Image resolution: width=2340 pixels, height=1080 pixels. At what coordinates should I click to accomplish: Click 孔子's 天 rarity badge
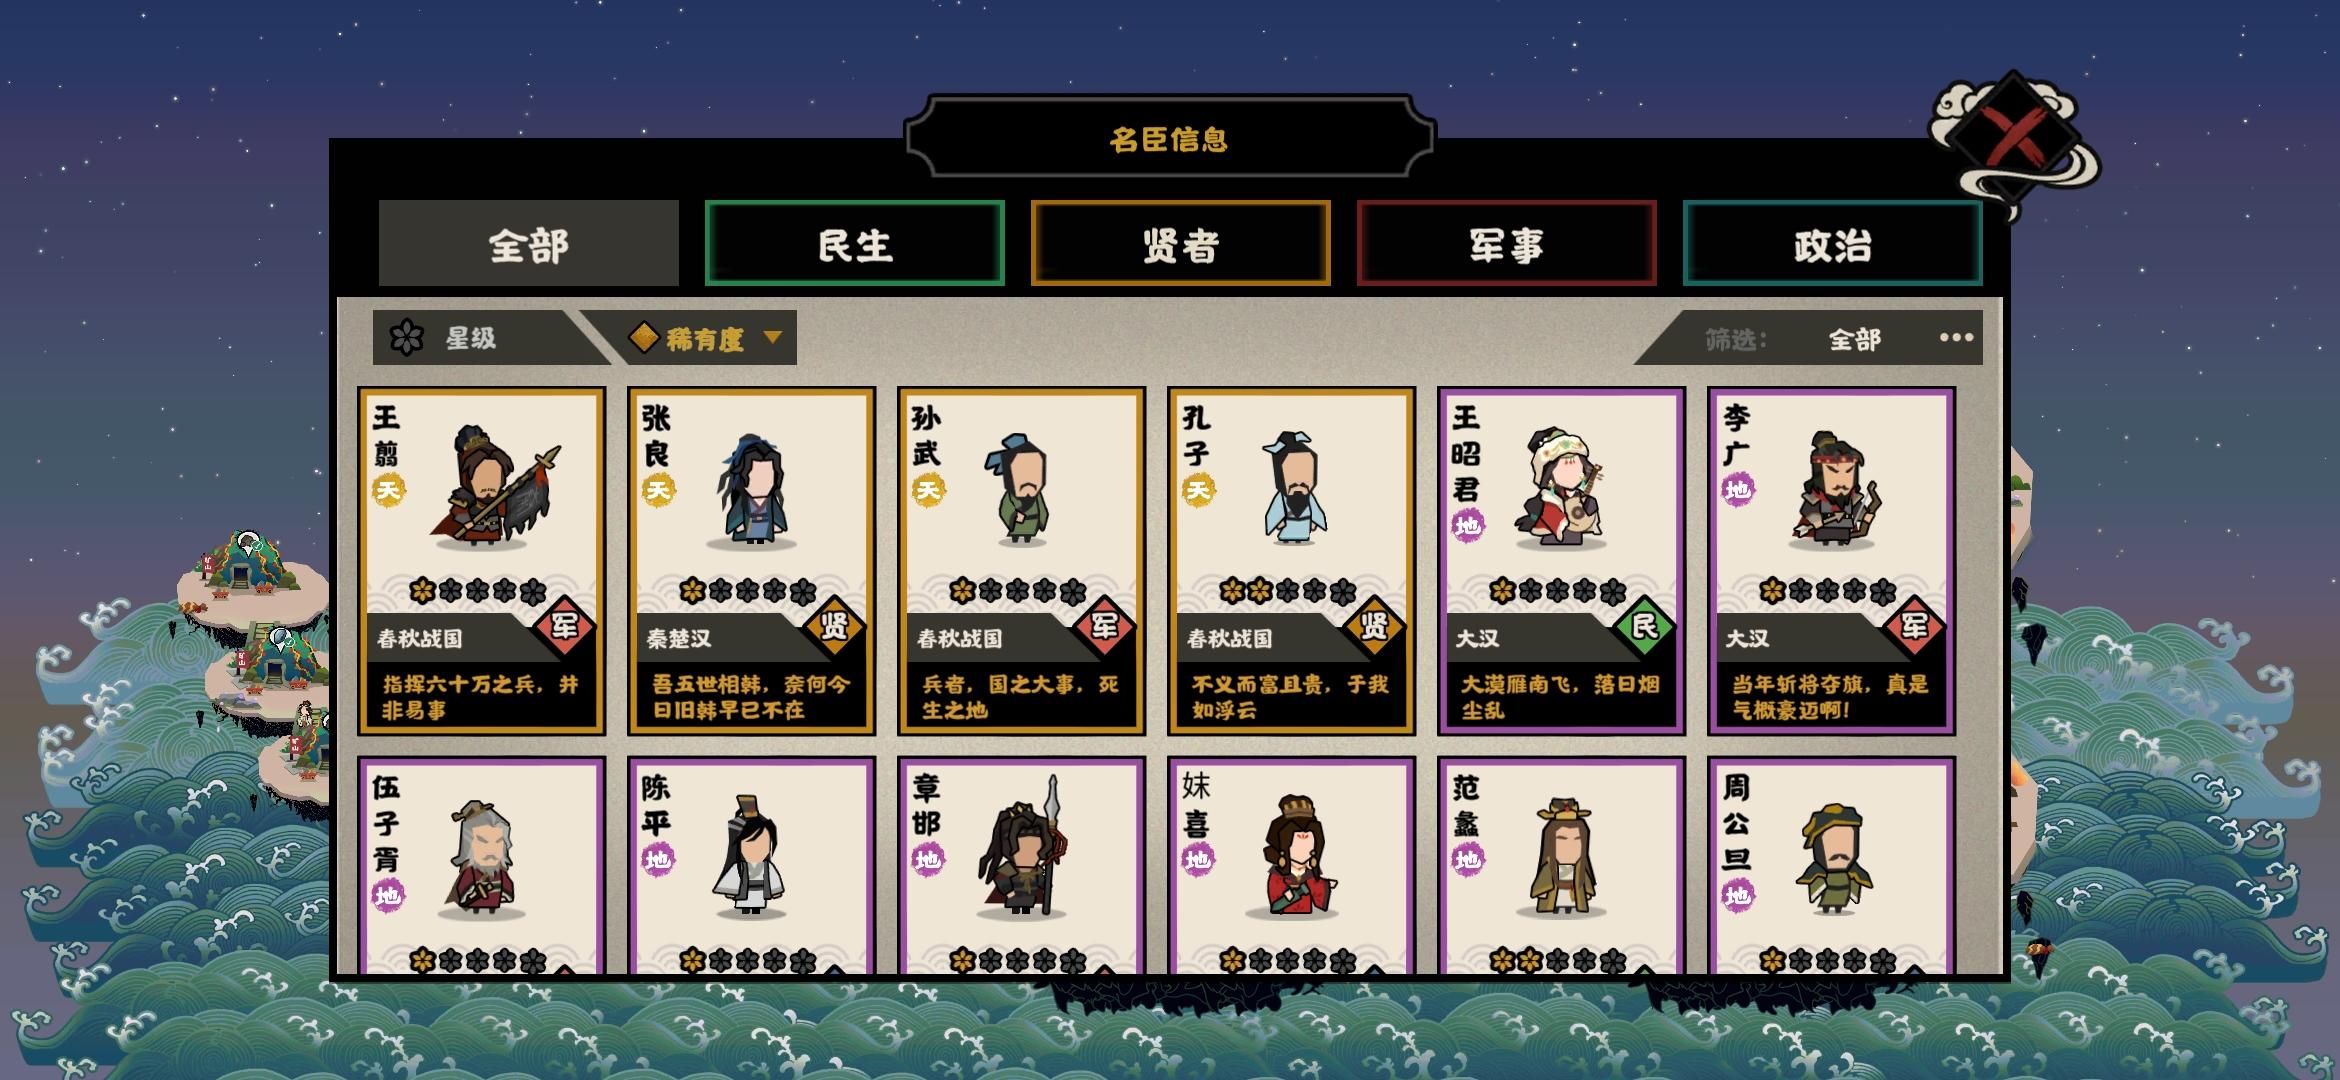coord(1198,490)
